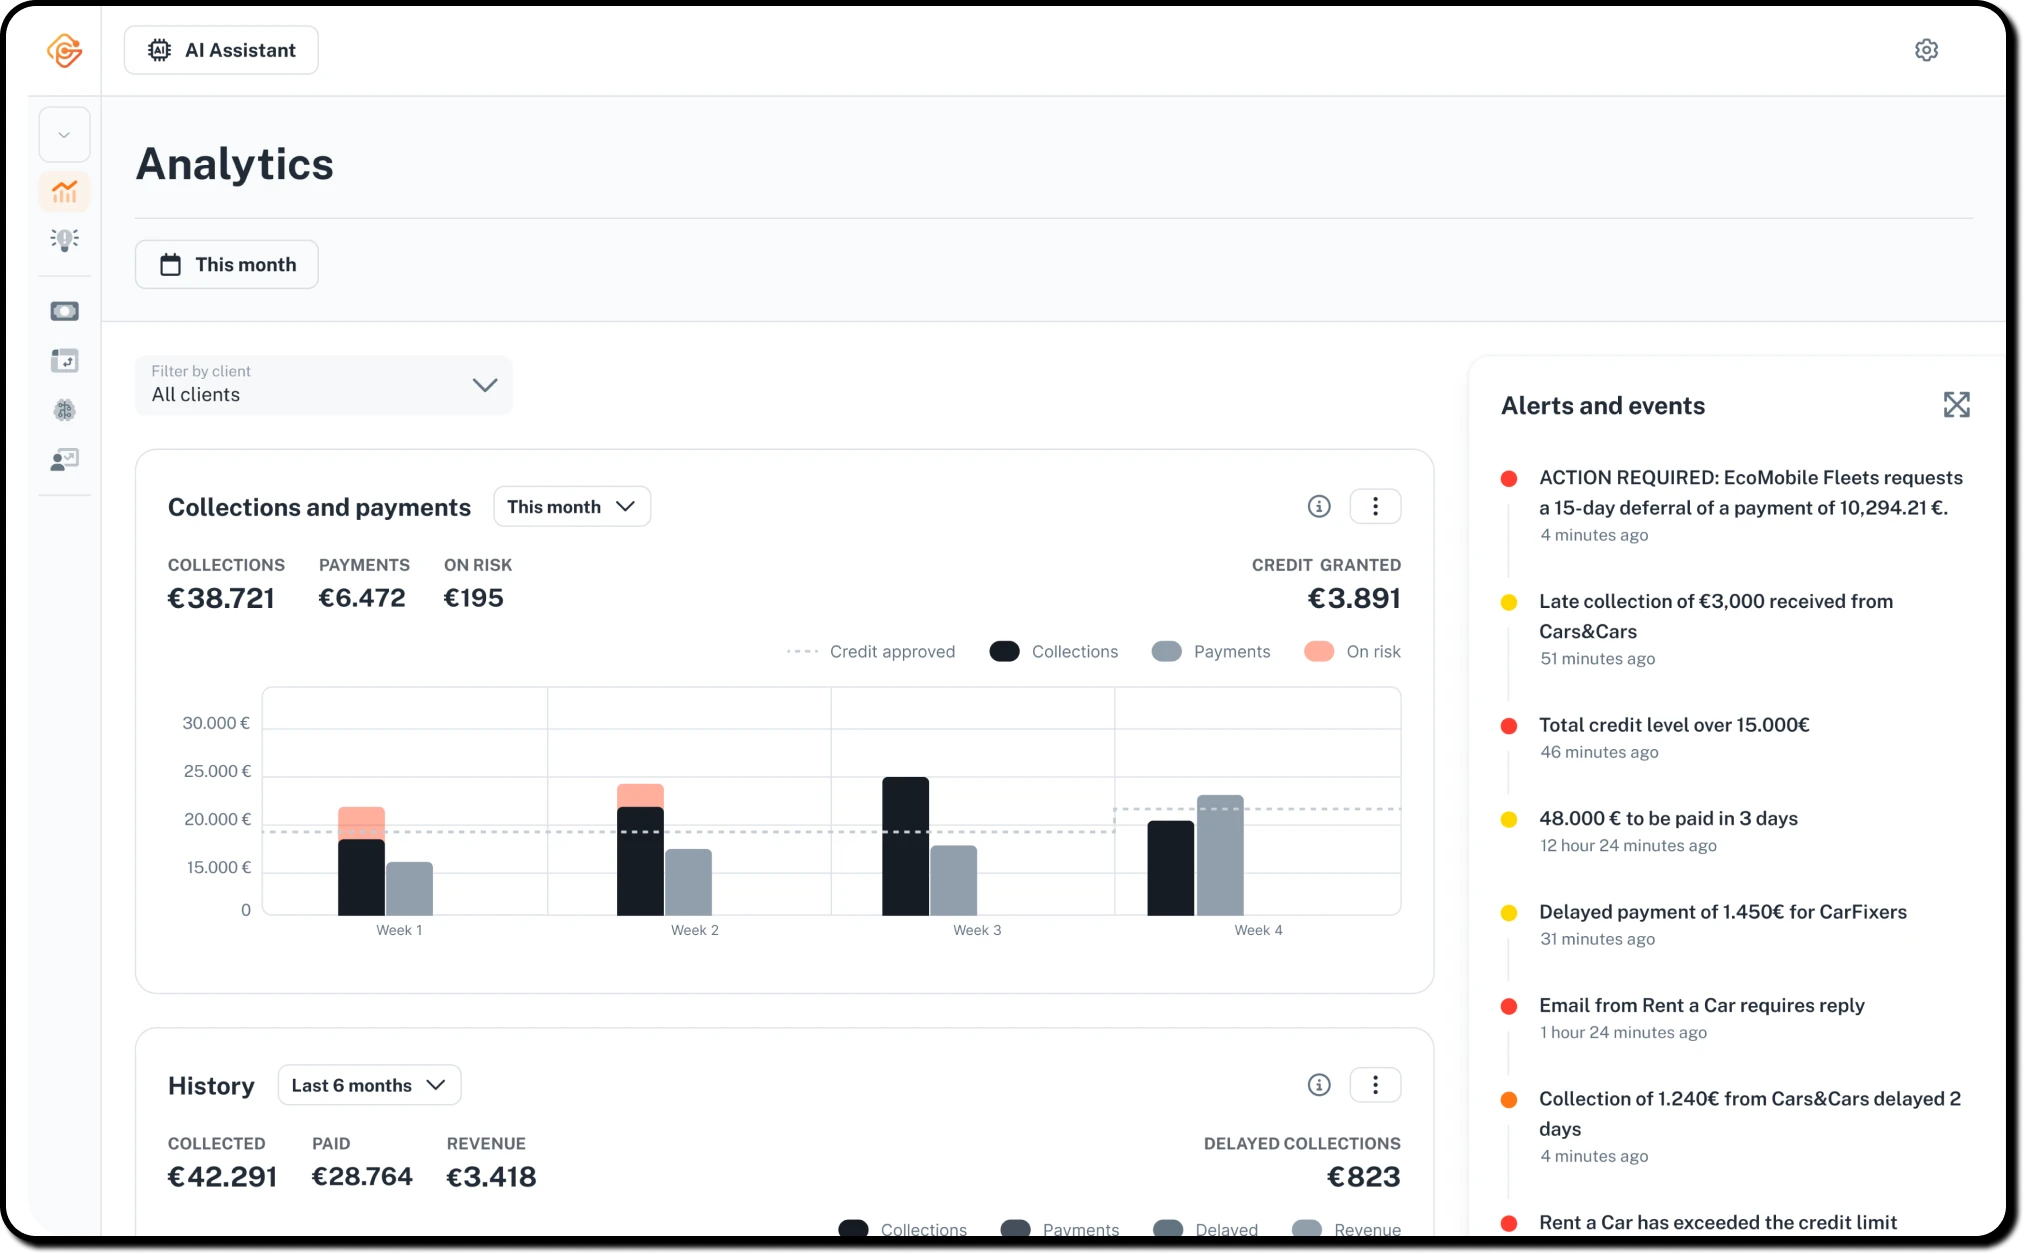The image size is (2024, 1254).
Task: Toggle On risk legend item
Action: pyautogui.click(x=1352, y=651)
